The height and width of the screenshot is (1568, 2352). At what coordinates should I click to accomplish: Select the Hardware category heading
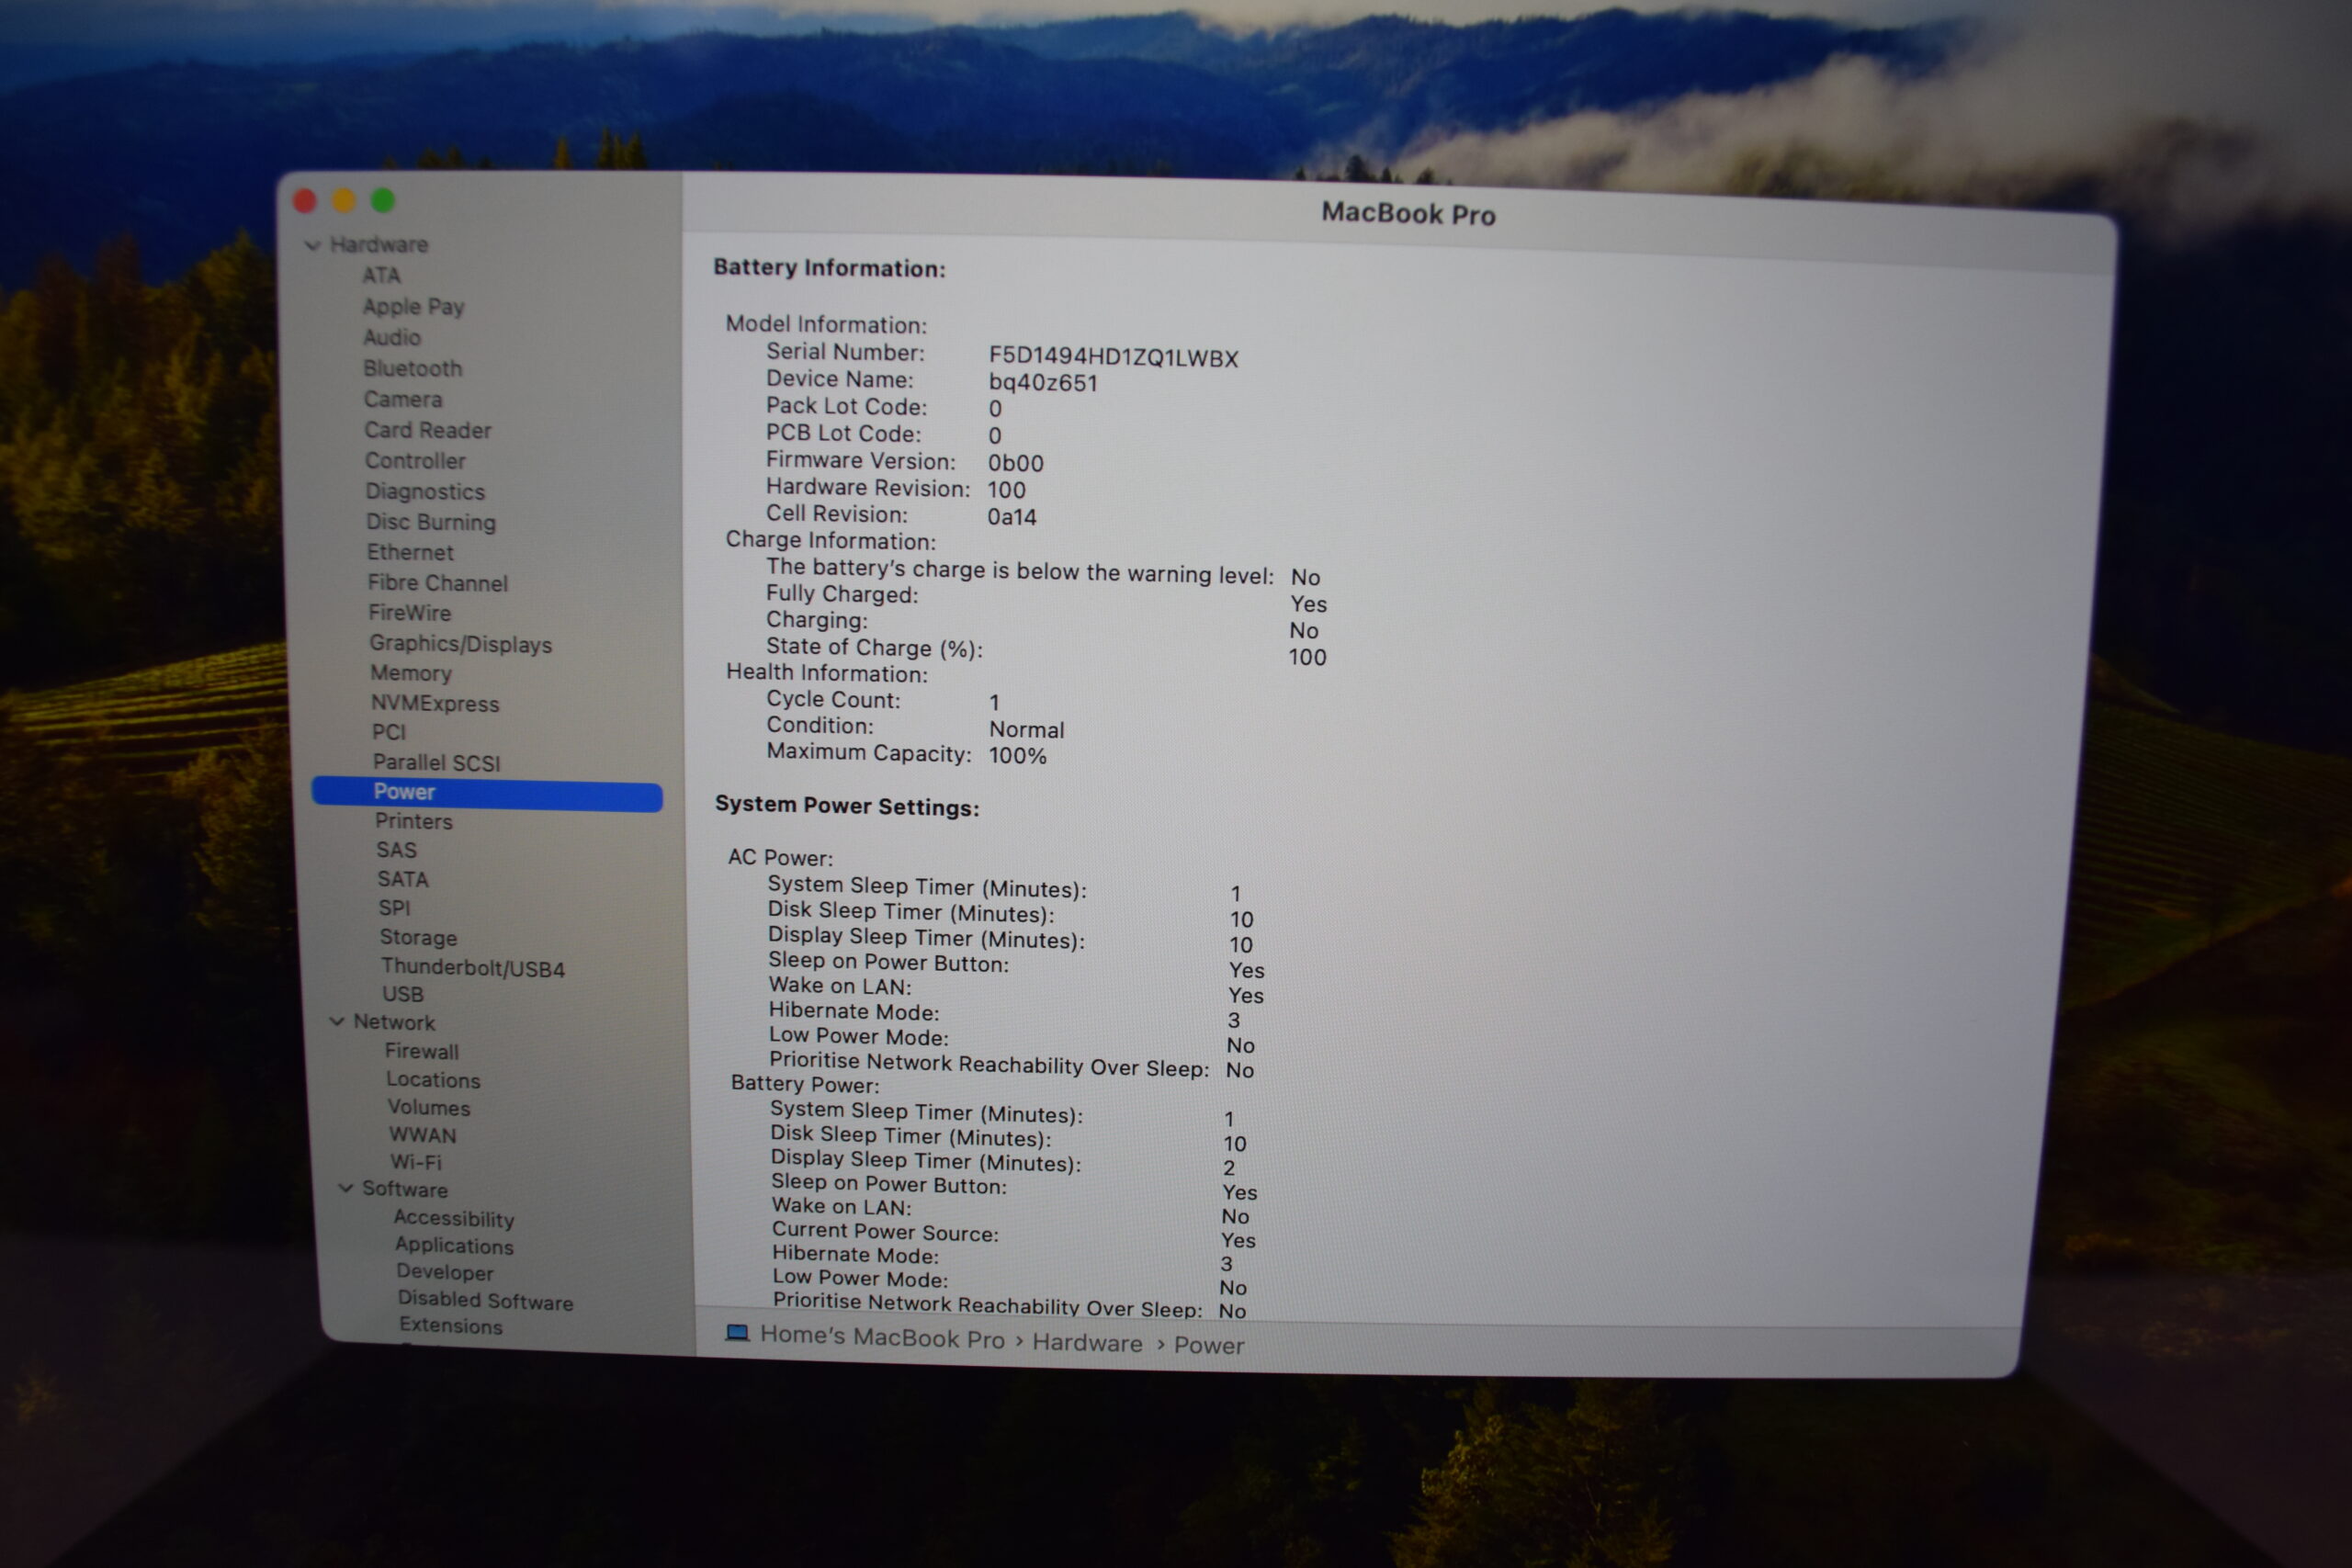[379, 245]
